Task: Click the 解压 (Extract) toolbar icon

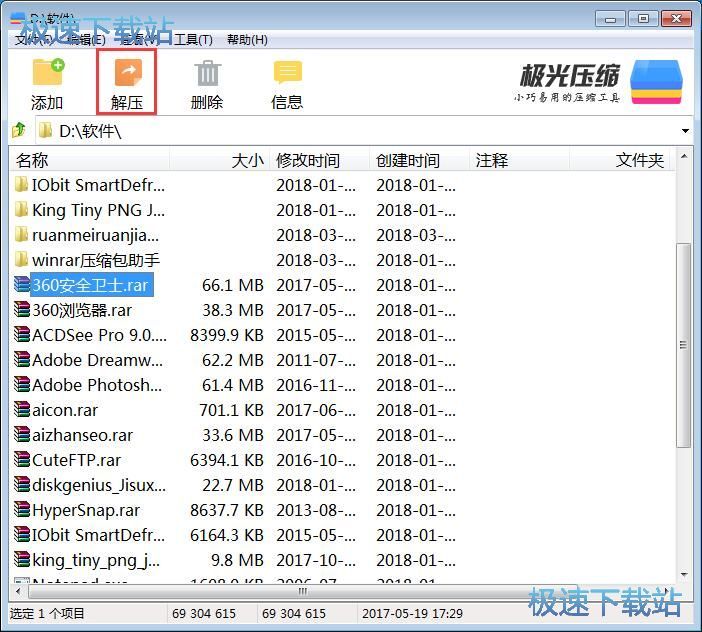Action: point(128,72)
